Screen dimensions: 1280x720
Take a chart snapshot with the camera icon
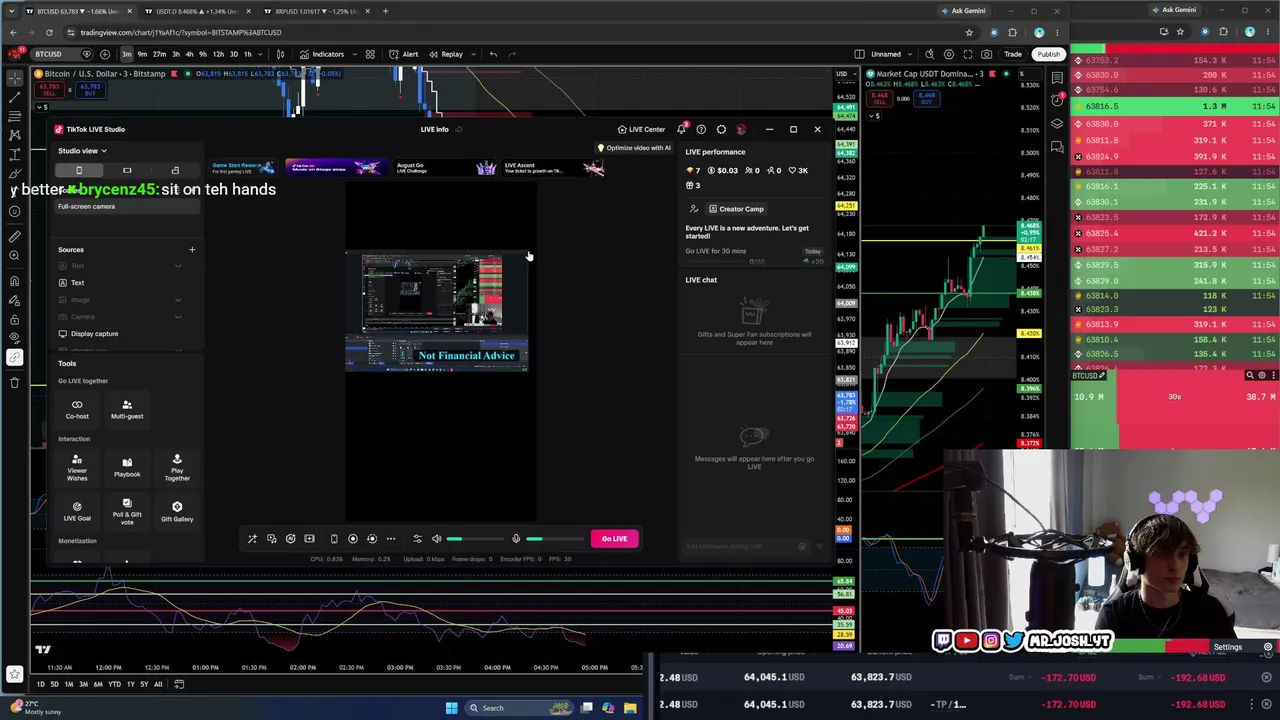pos(987,54)
